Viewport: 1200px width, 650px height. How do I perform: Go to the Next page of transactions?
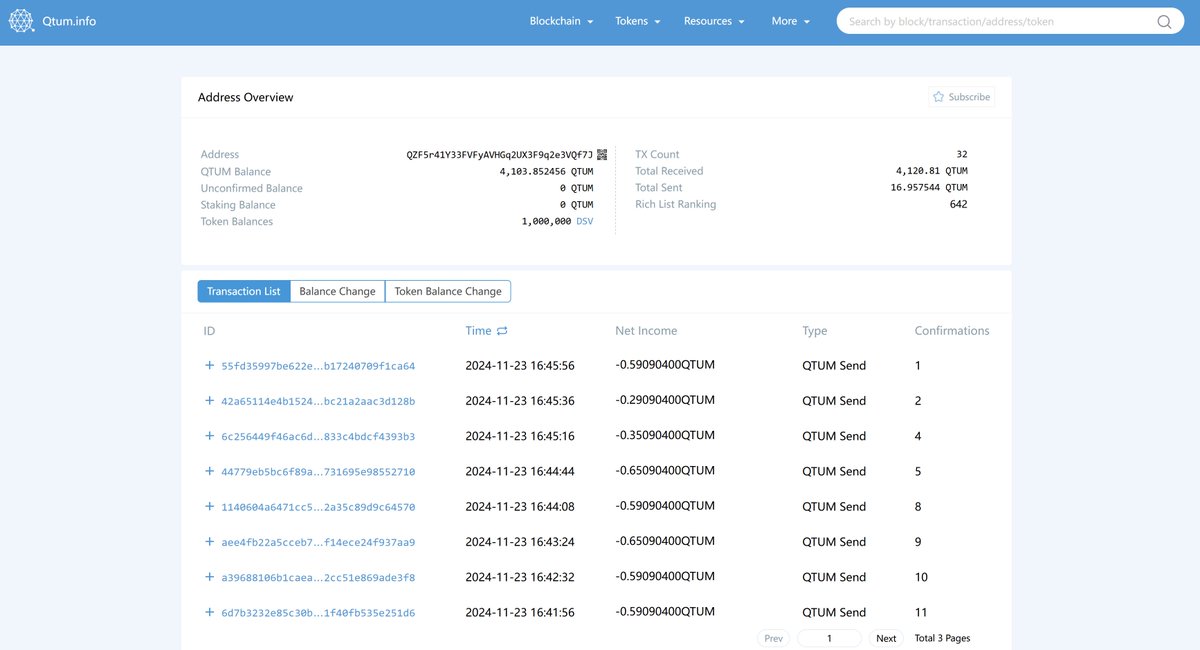886,637
